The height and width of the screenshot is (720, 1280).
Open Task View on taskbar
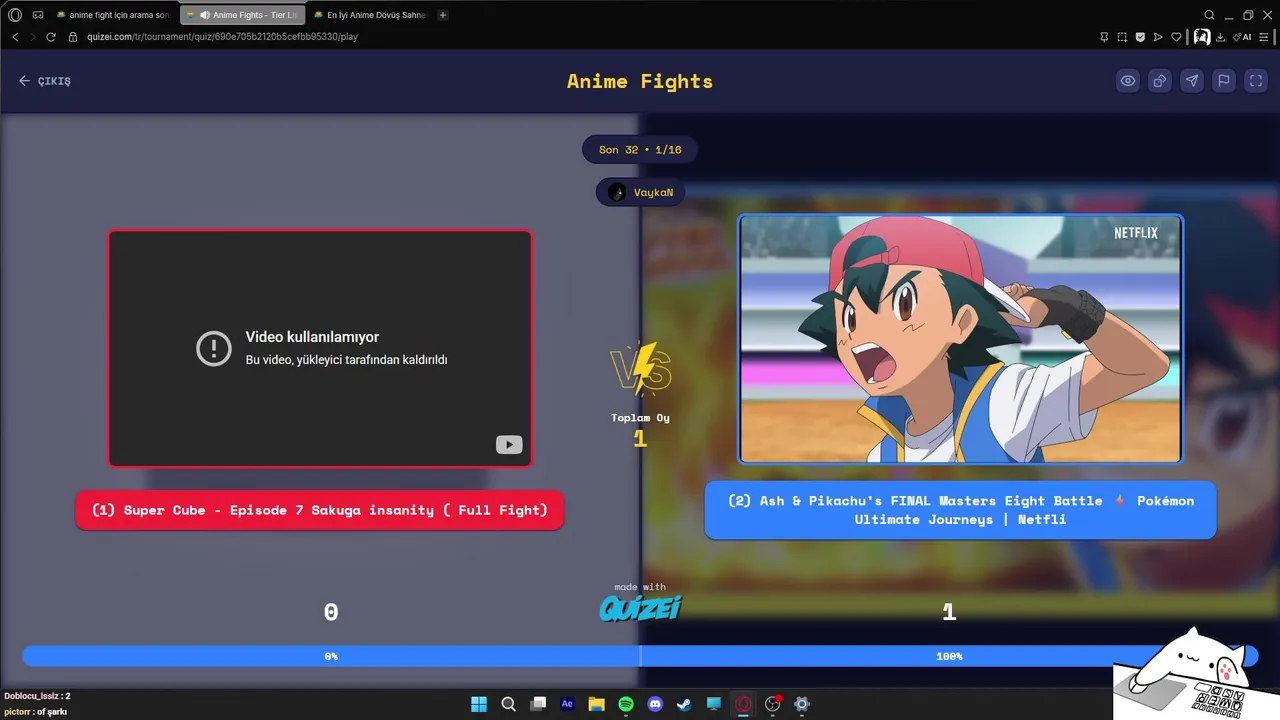pos(538,704)
